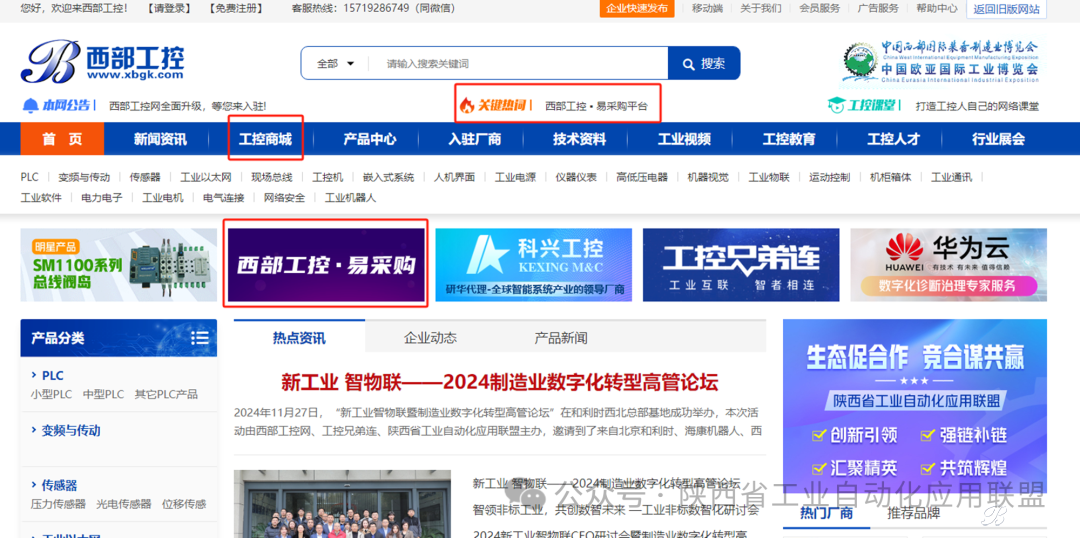Screen dimensions: 1080x538
Task: Click the 工控课堂 graduation cap icon
Action: point(836,105)
